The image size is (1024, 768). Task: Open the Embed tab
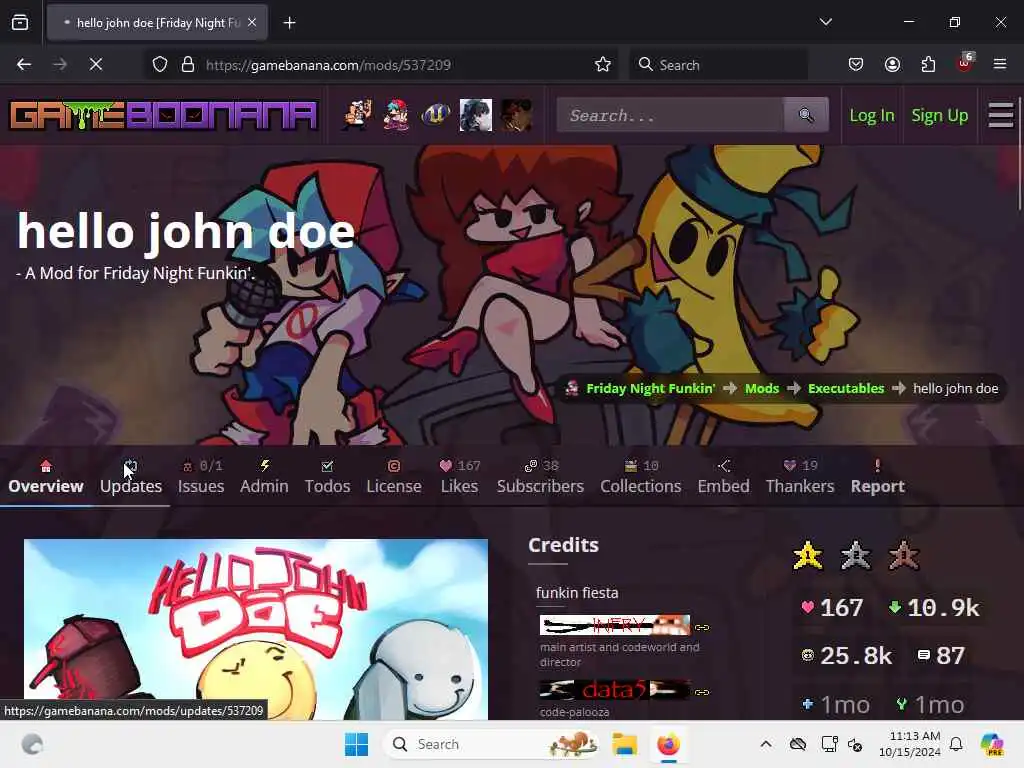coord(724,478)
